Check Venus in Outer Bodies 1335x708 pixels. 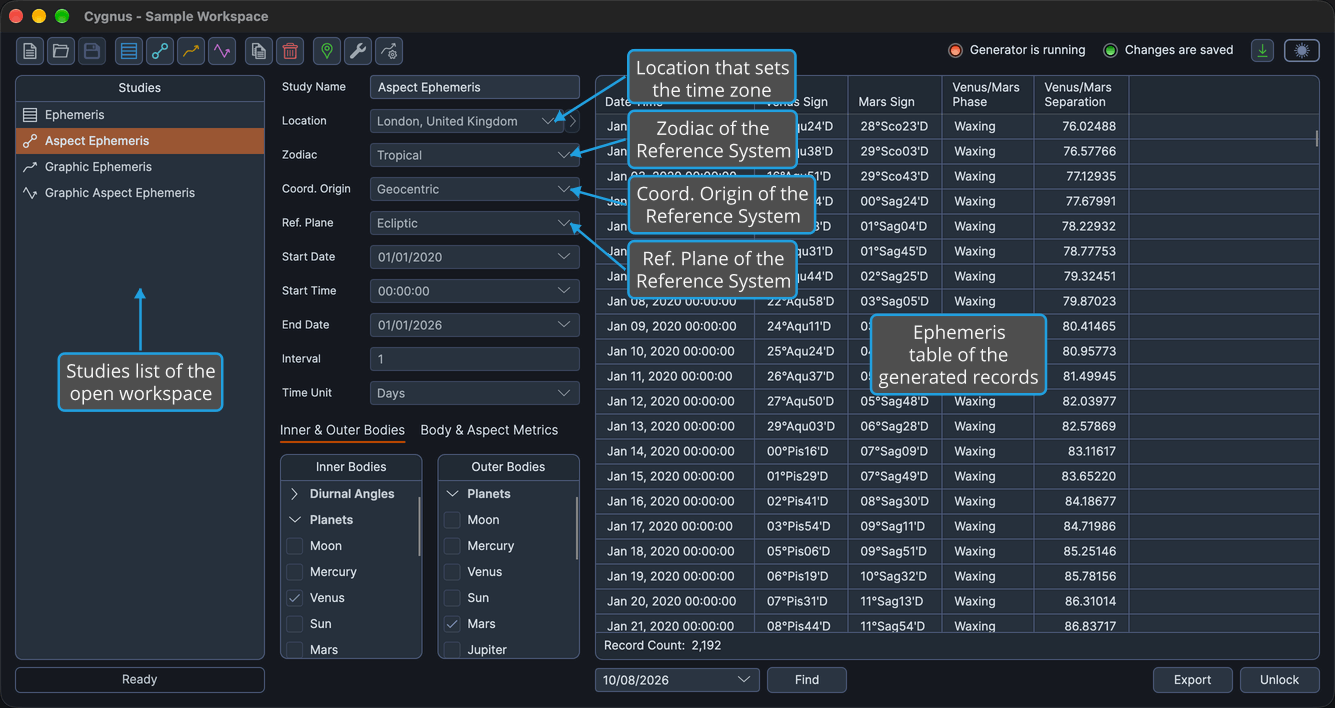[452, 572]
